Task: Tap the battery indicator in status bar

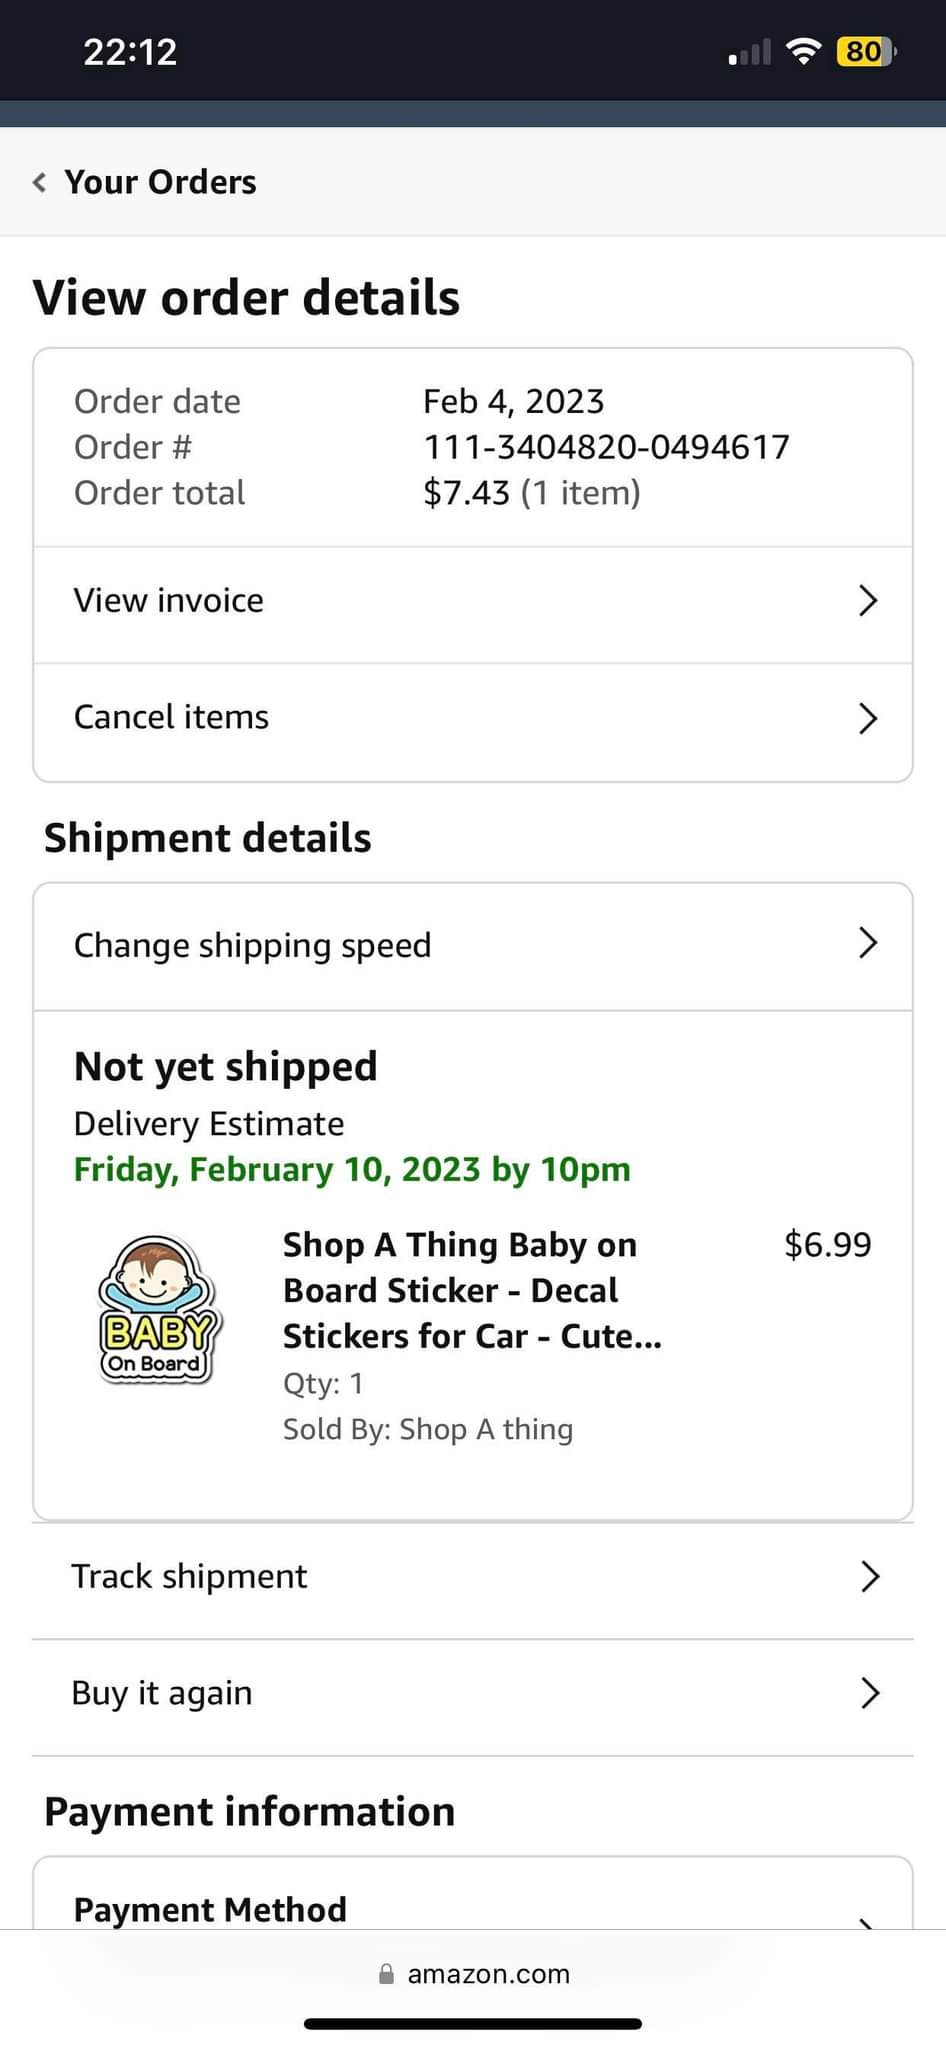Action: (x=866, y=52)
